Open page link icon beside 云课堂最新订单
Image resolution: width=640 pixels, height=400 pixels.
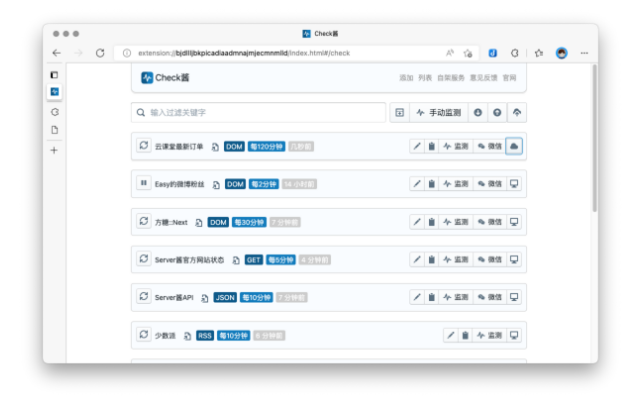[215, 147]
